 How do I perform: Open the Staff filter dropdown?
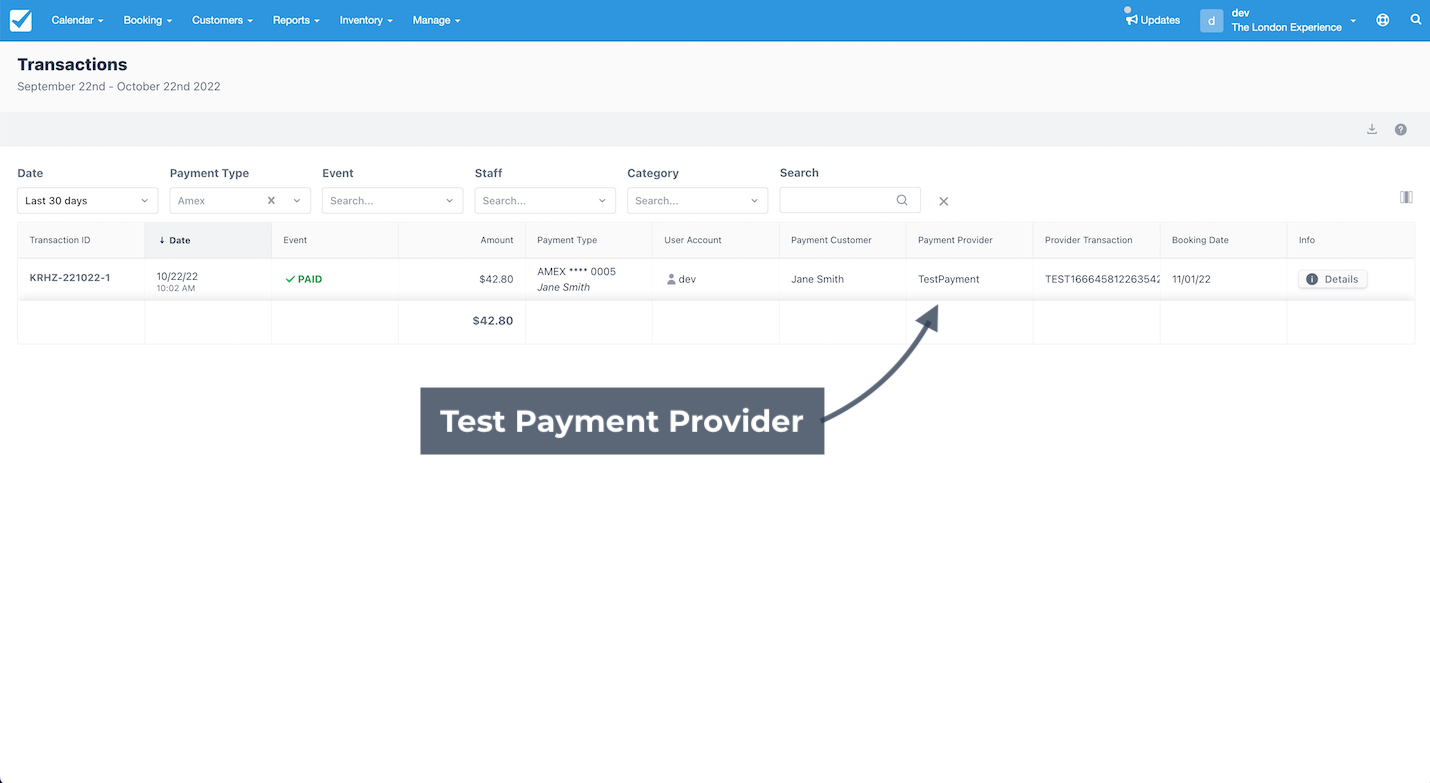point(545,200)
